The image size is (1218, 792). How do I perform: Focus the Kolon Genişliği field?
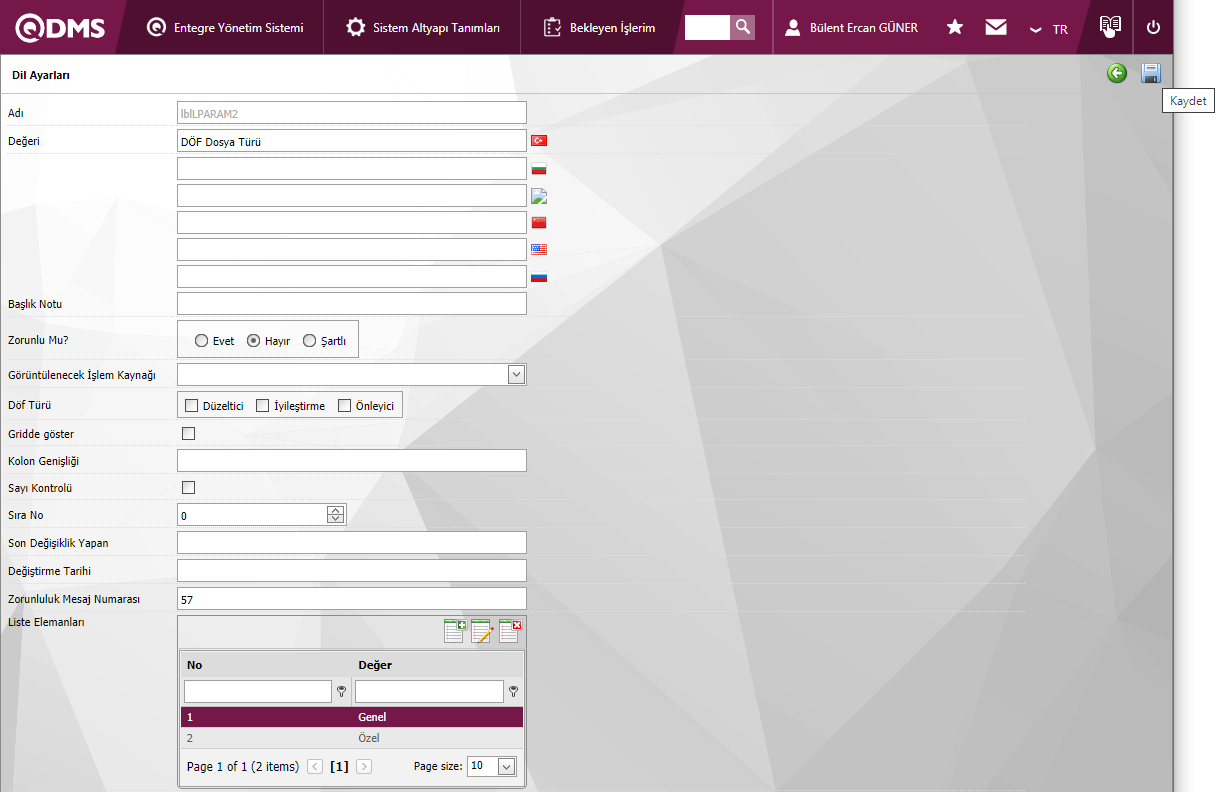352,461
